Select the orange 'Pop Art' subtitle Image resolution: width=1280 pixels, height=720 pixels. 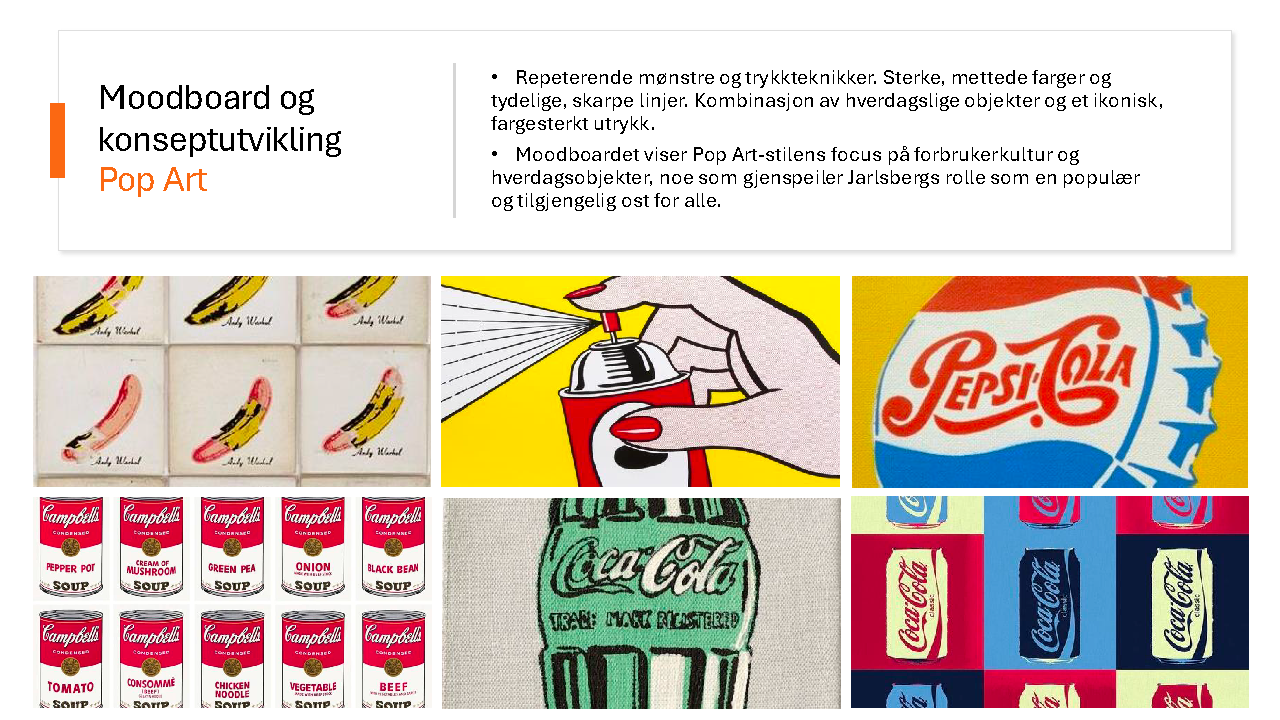153,180
